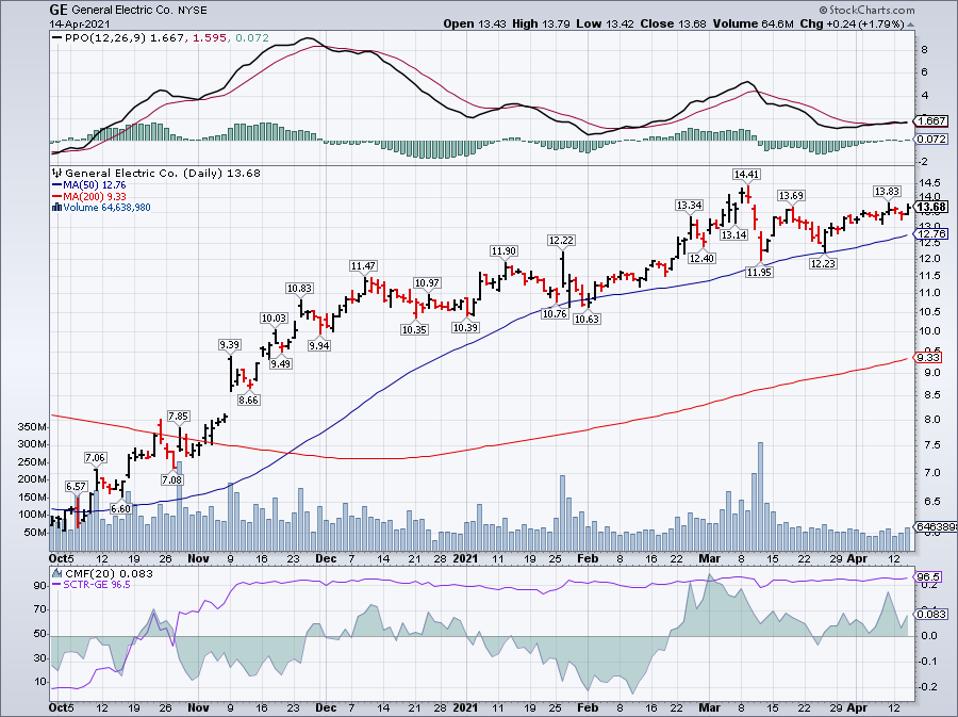
Task: Click the 6.57 price label
Action: click(76, 486)
